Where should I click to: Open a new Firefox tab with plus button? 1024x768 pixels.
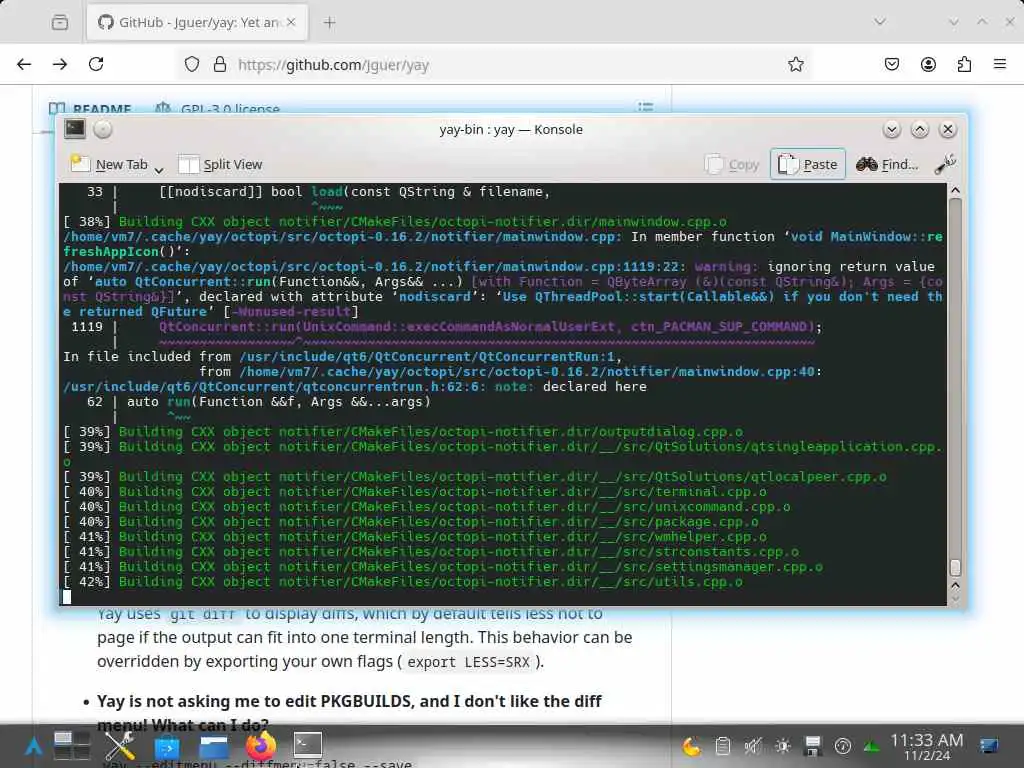(x=330, y=23)
